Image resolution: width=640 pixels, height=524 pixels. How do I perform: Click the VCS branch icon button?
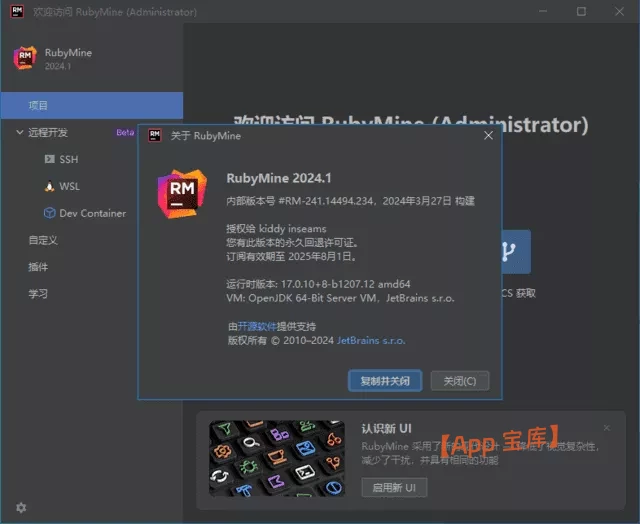[516, 252]
